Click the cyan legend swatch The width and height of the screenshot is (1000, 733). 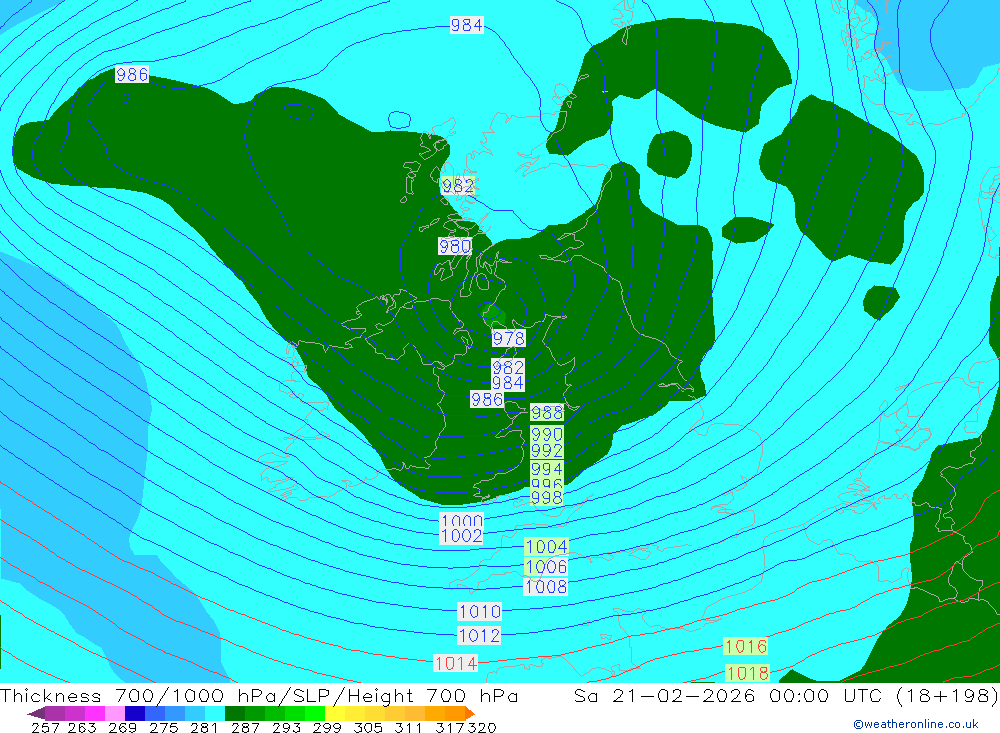pos(215,713)
